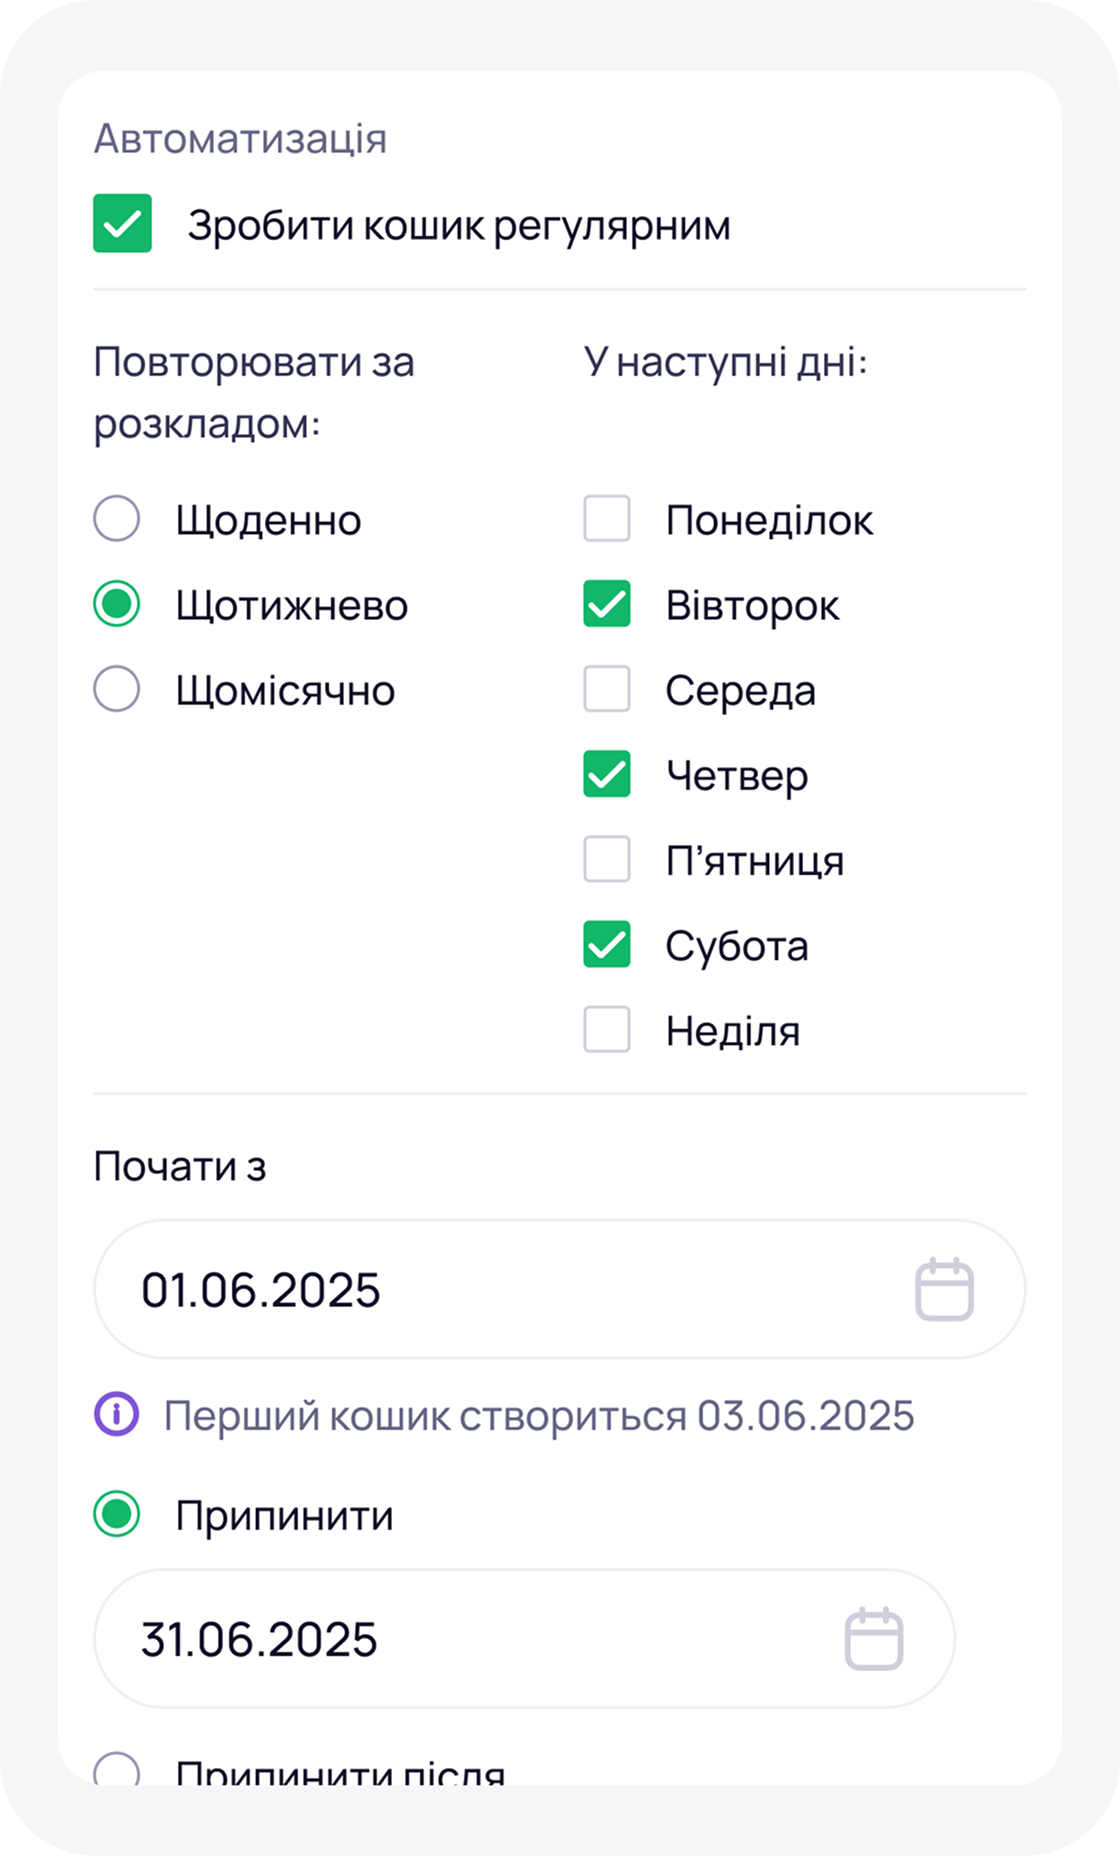This screenshot has height=1856, width=1120.
Task: Check the Середа checkbox
Action: [604, 689]
